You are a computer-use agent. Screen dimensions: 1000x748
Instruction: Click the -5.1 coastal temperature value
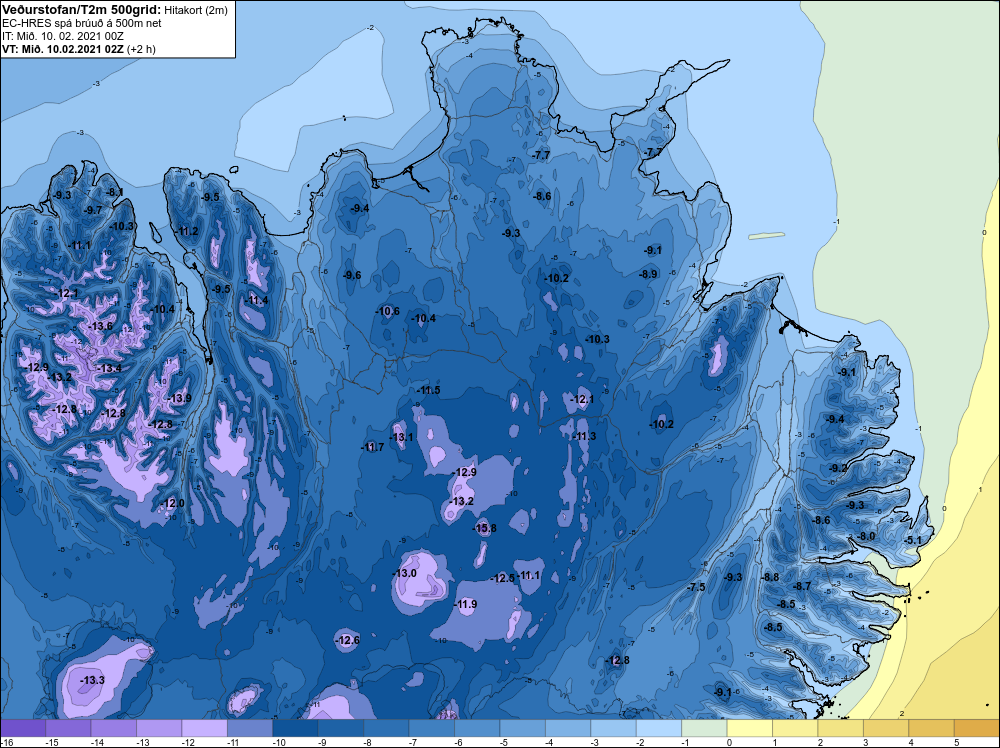tap(913, 540)
